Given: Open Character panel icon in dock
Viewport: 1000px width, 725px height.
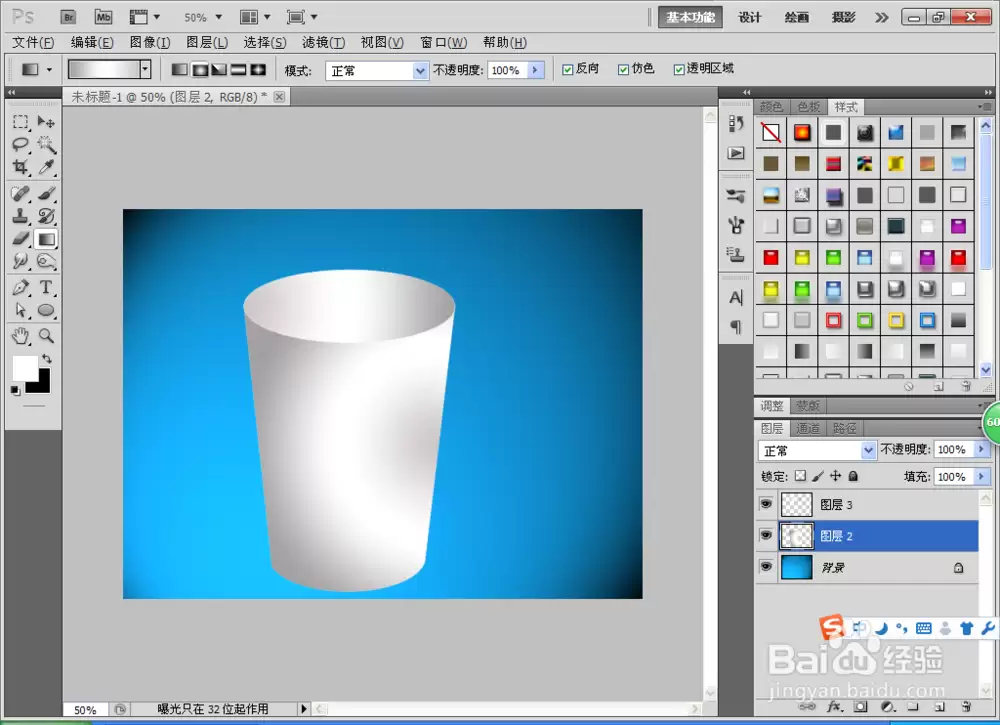Looking at the screenshot, I should 736,298.
